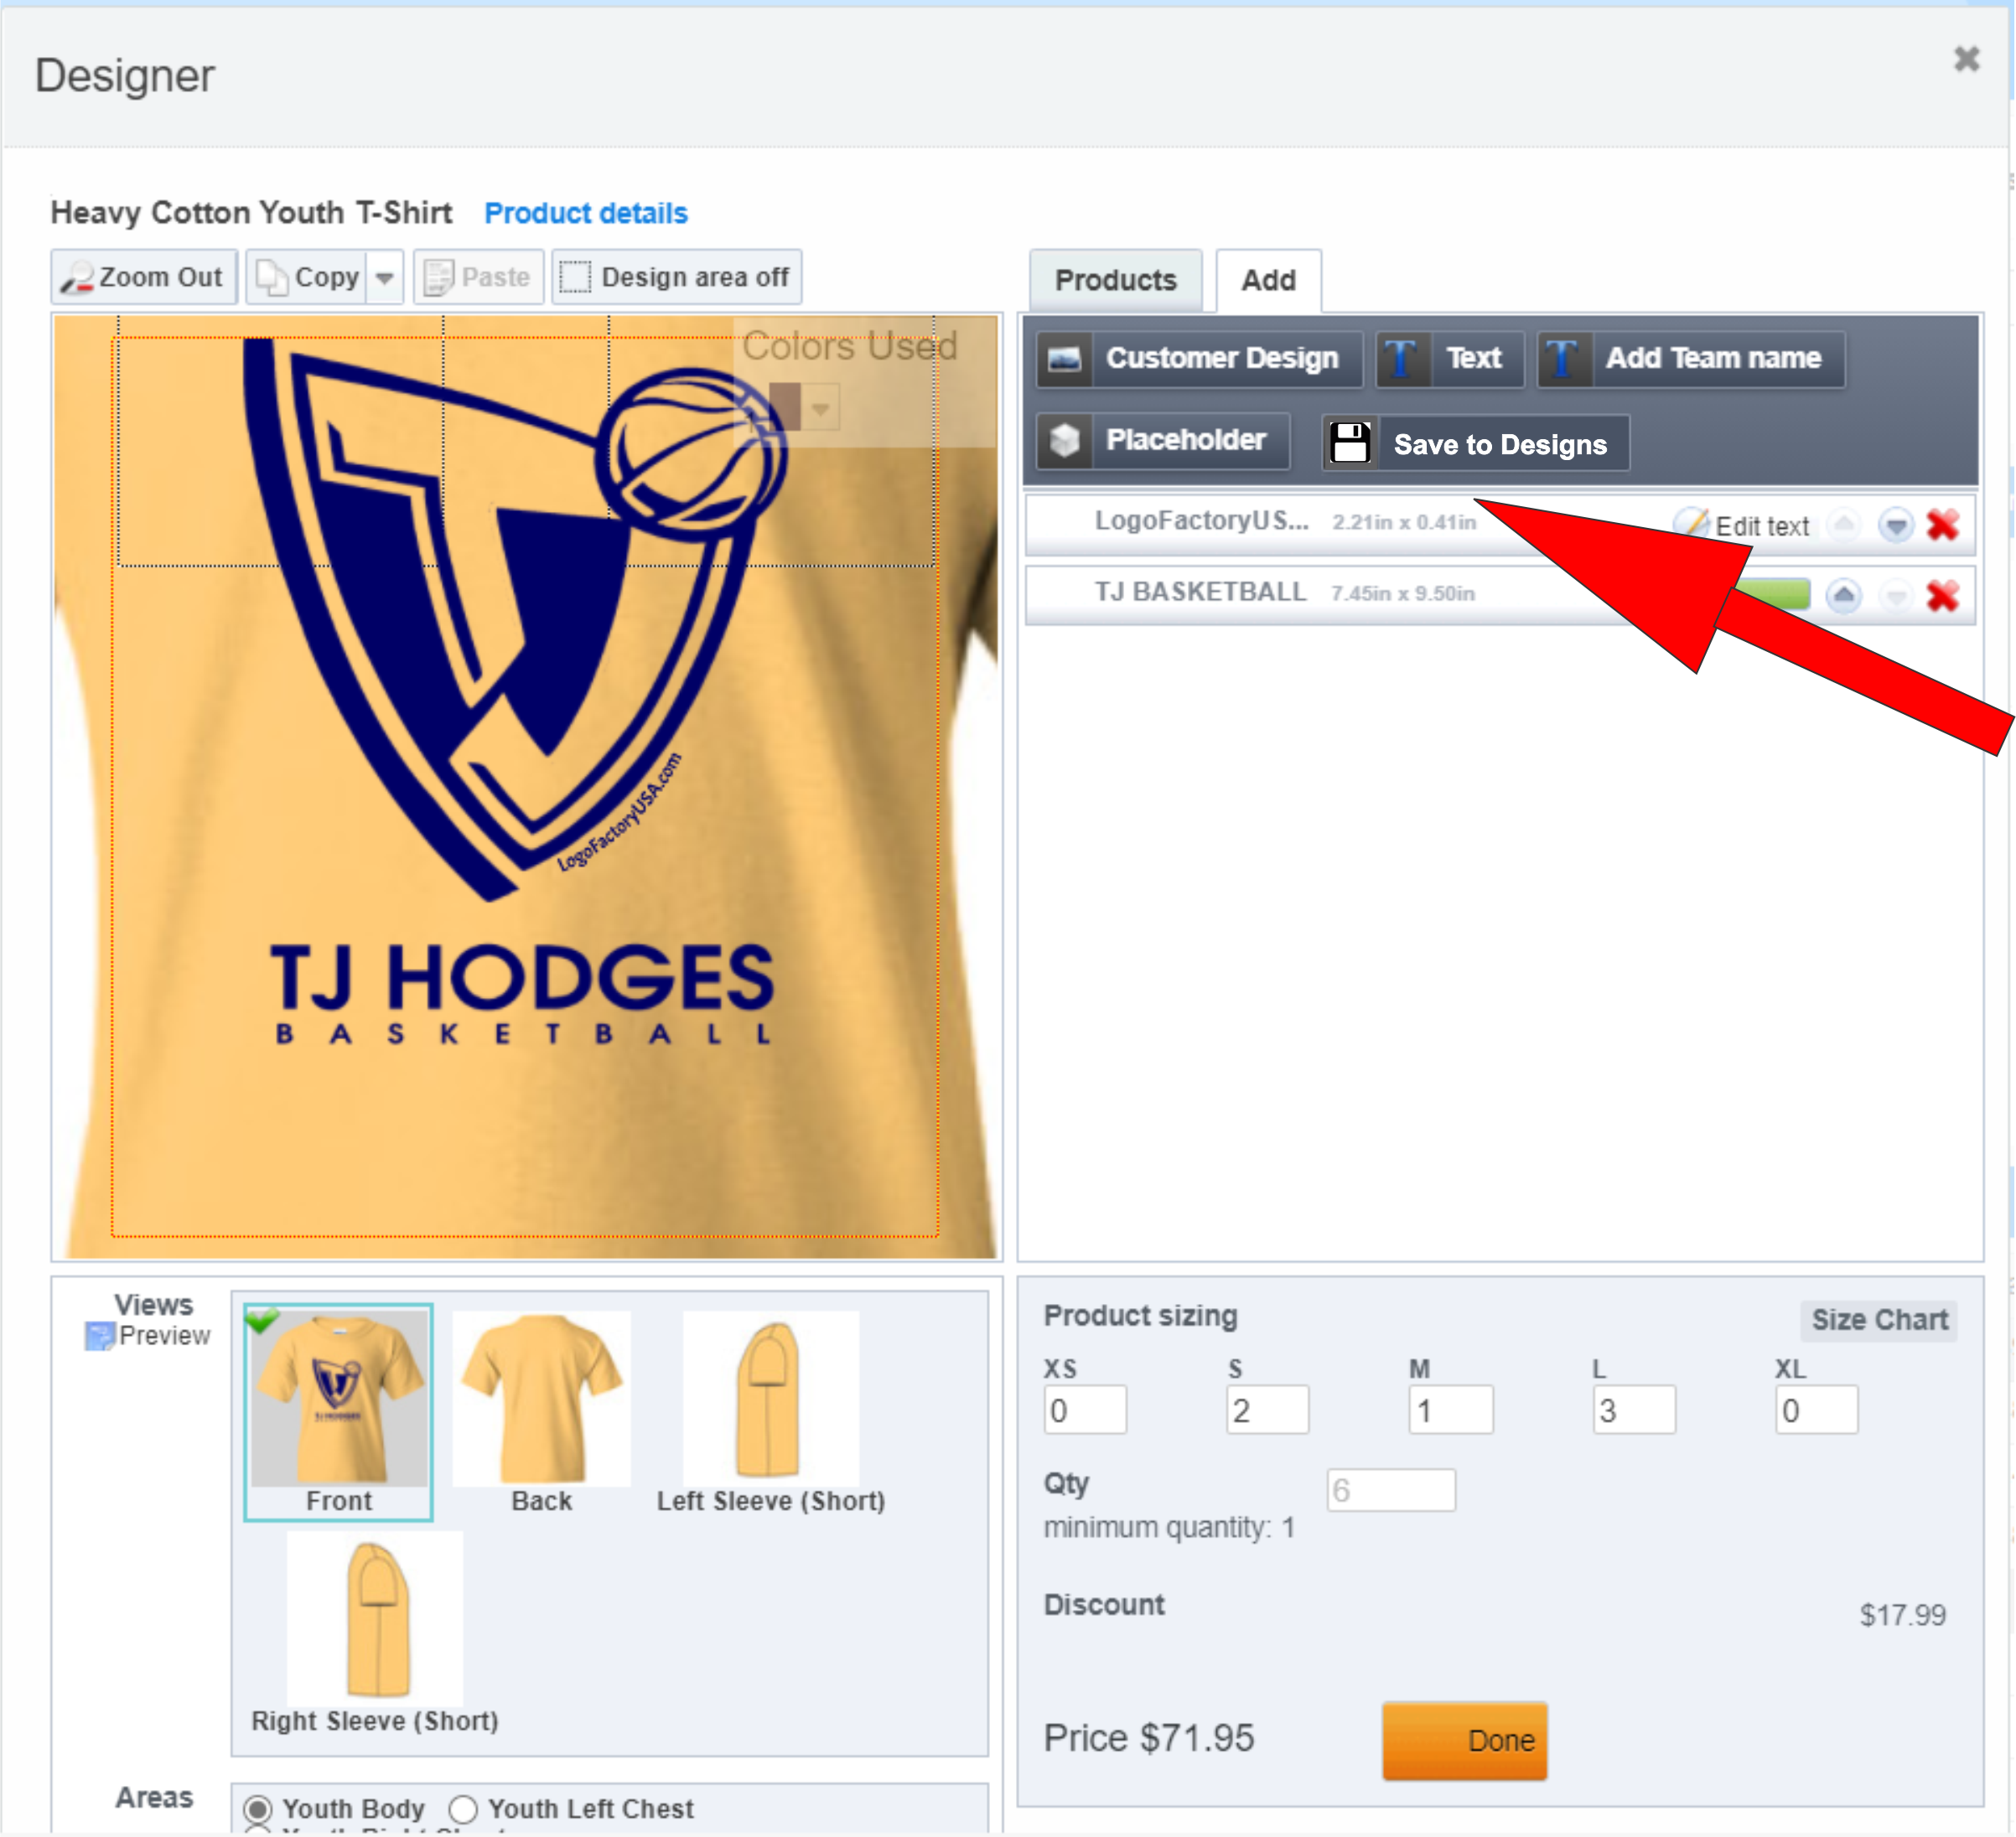Image resolution: width=2016 pixels, height=1837 pixels.
Task: Select the Youth Body area radio
Action: click(258, 1809)
